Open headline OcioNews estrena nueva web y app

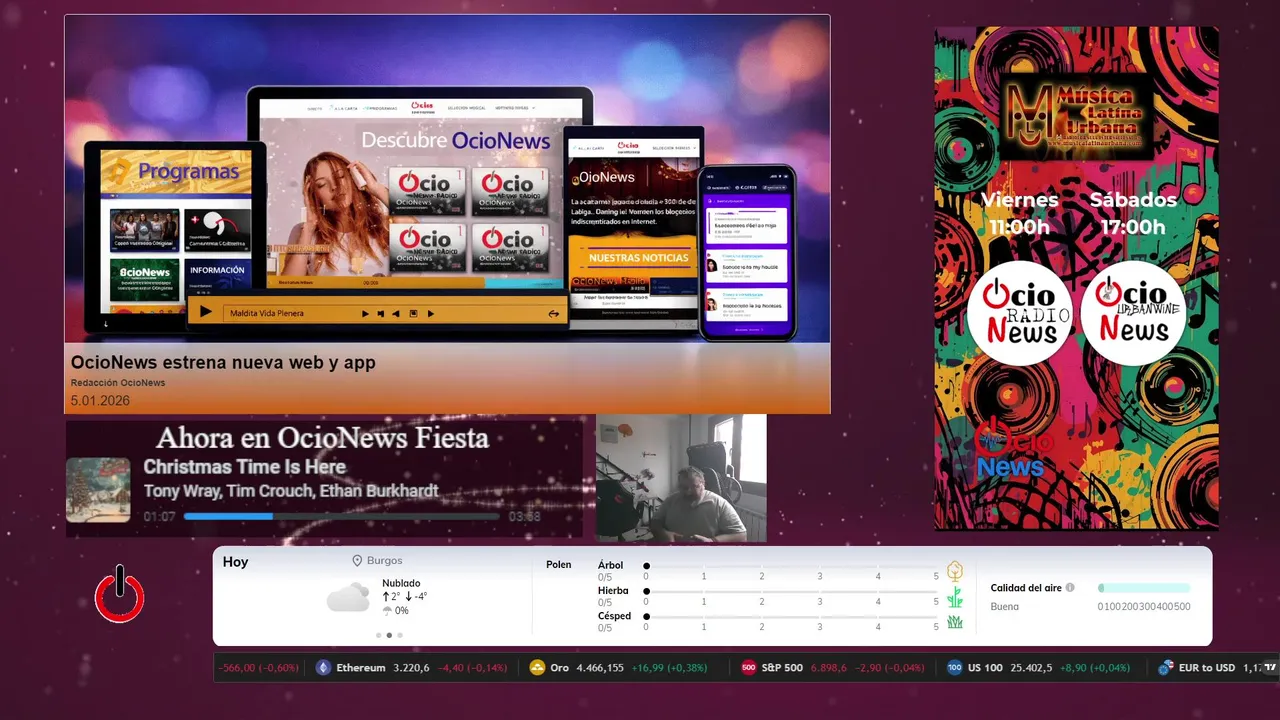click(x=223, y=362)
